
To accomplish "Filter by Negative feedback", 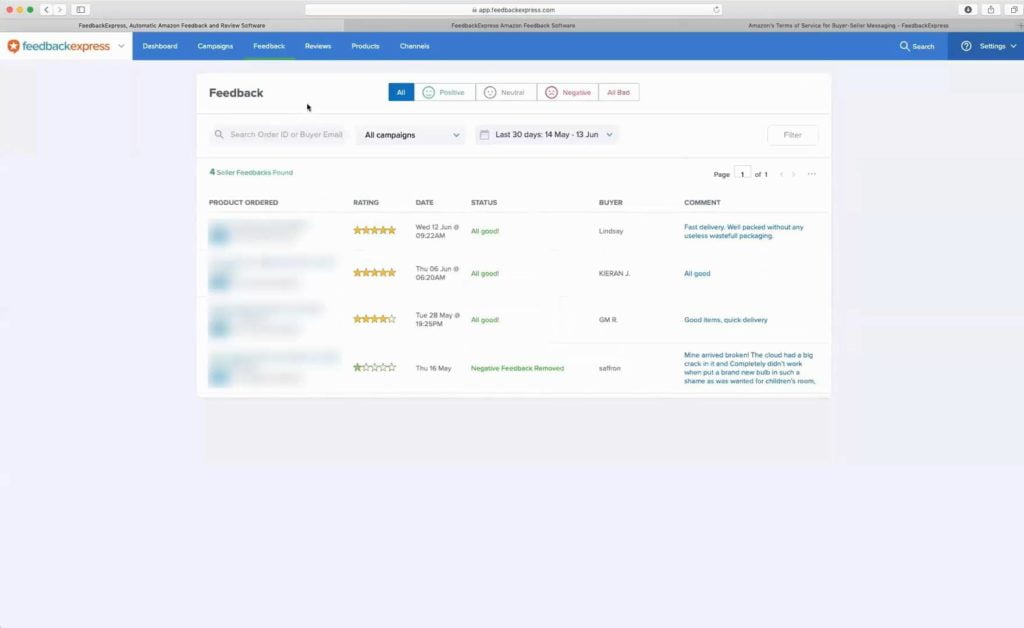I will point(568,92).
